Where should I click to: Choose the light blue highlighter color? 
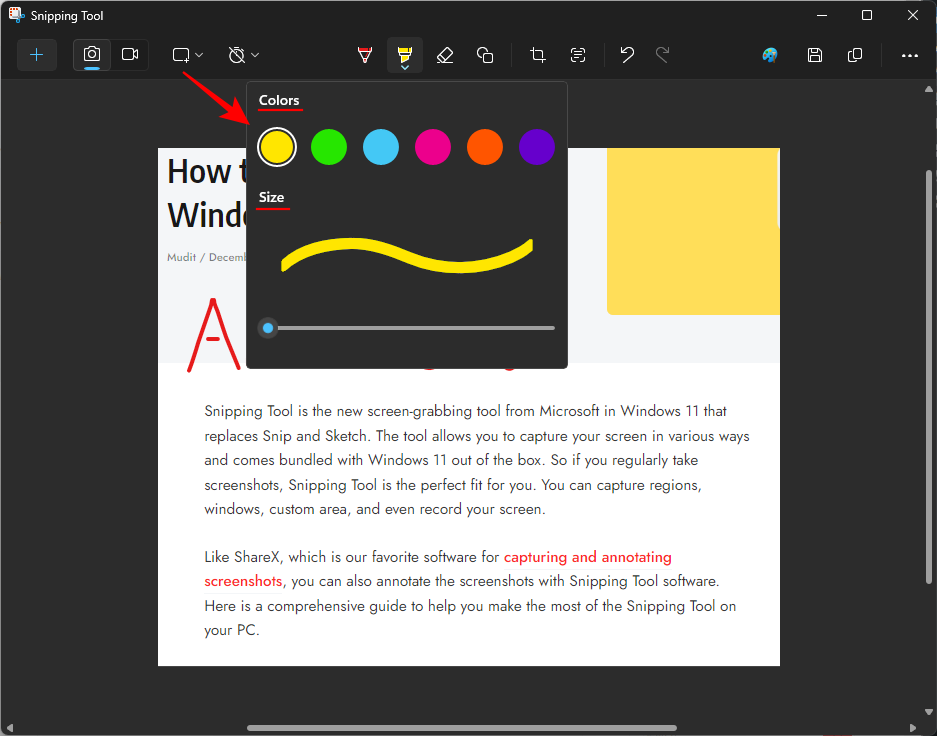tap(381, 147)
